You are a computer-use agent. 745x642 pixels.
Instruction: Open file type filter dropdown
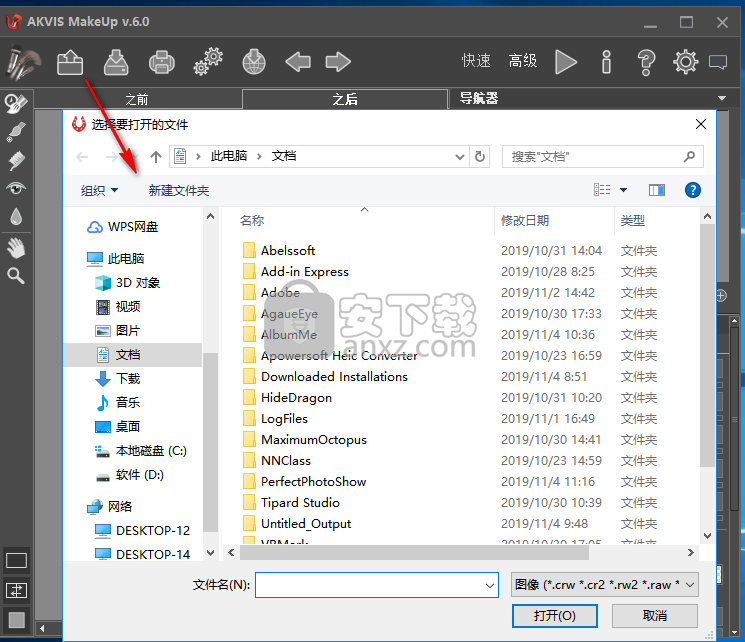point(604,585)
